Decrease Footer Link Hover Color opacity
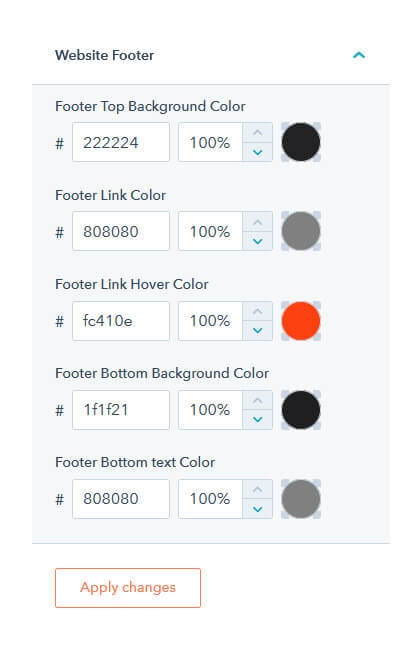 tap(258, 330)
